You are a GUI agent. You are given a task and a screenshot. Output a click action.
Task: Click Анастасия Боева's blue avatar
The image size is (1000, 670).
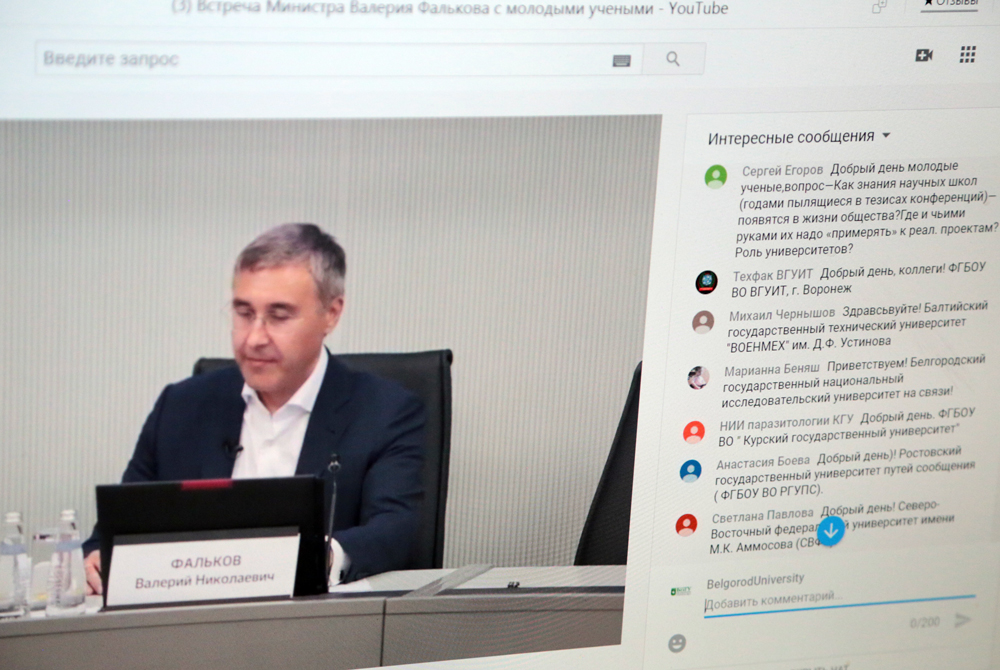click(x=690, y=471)
